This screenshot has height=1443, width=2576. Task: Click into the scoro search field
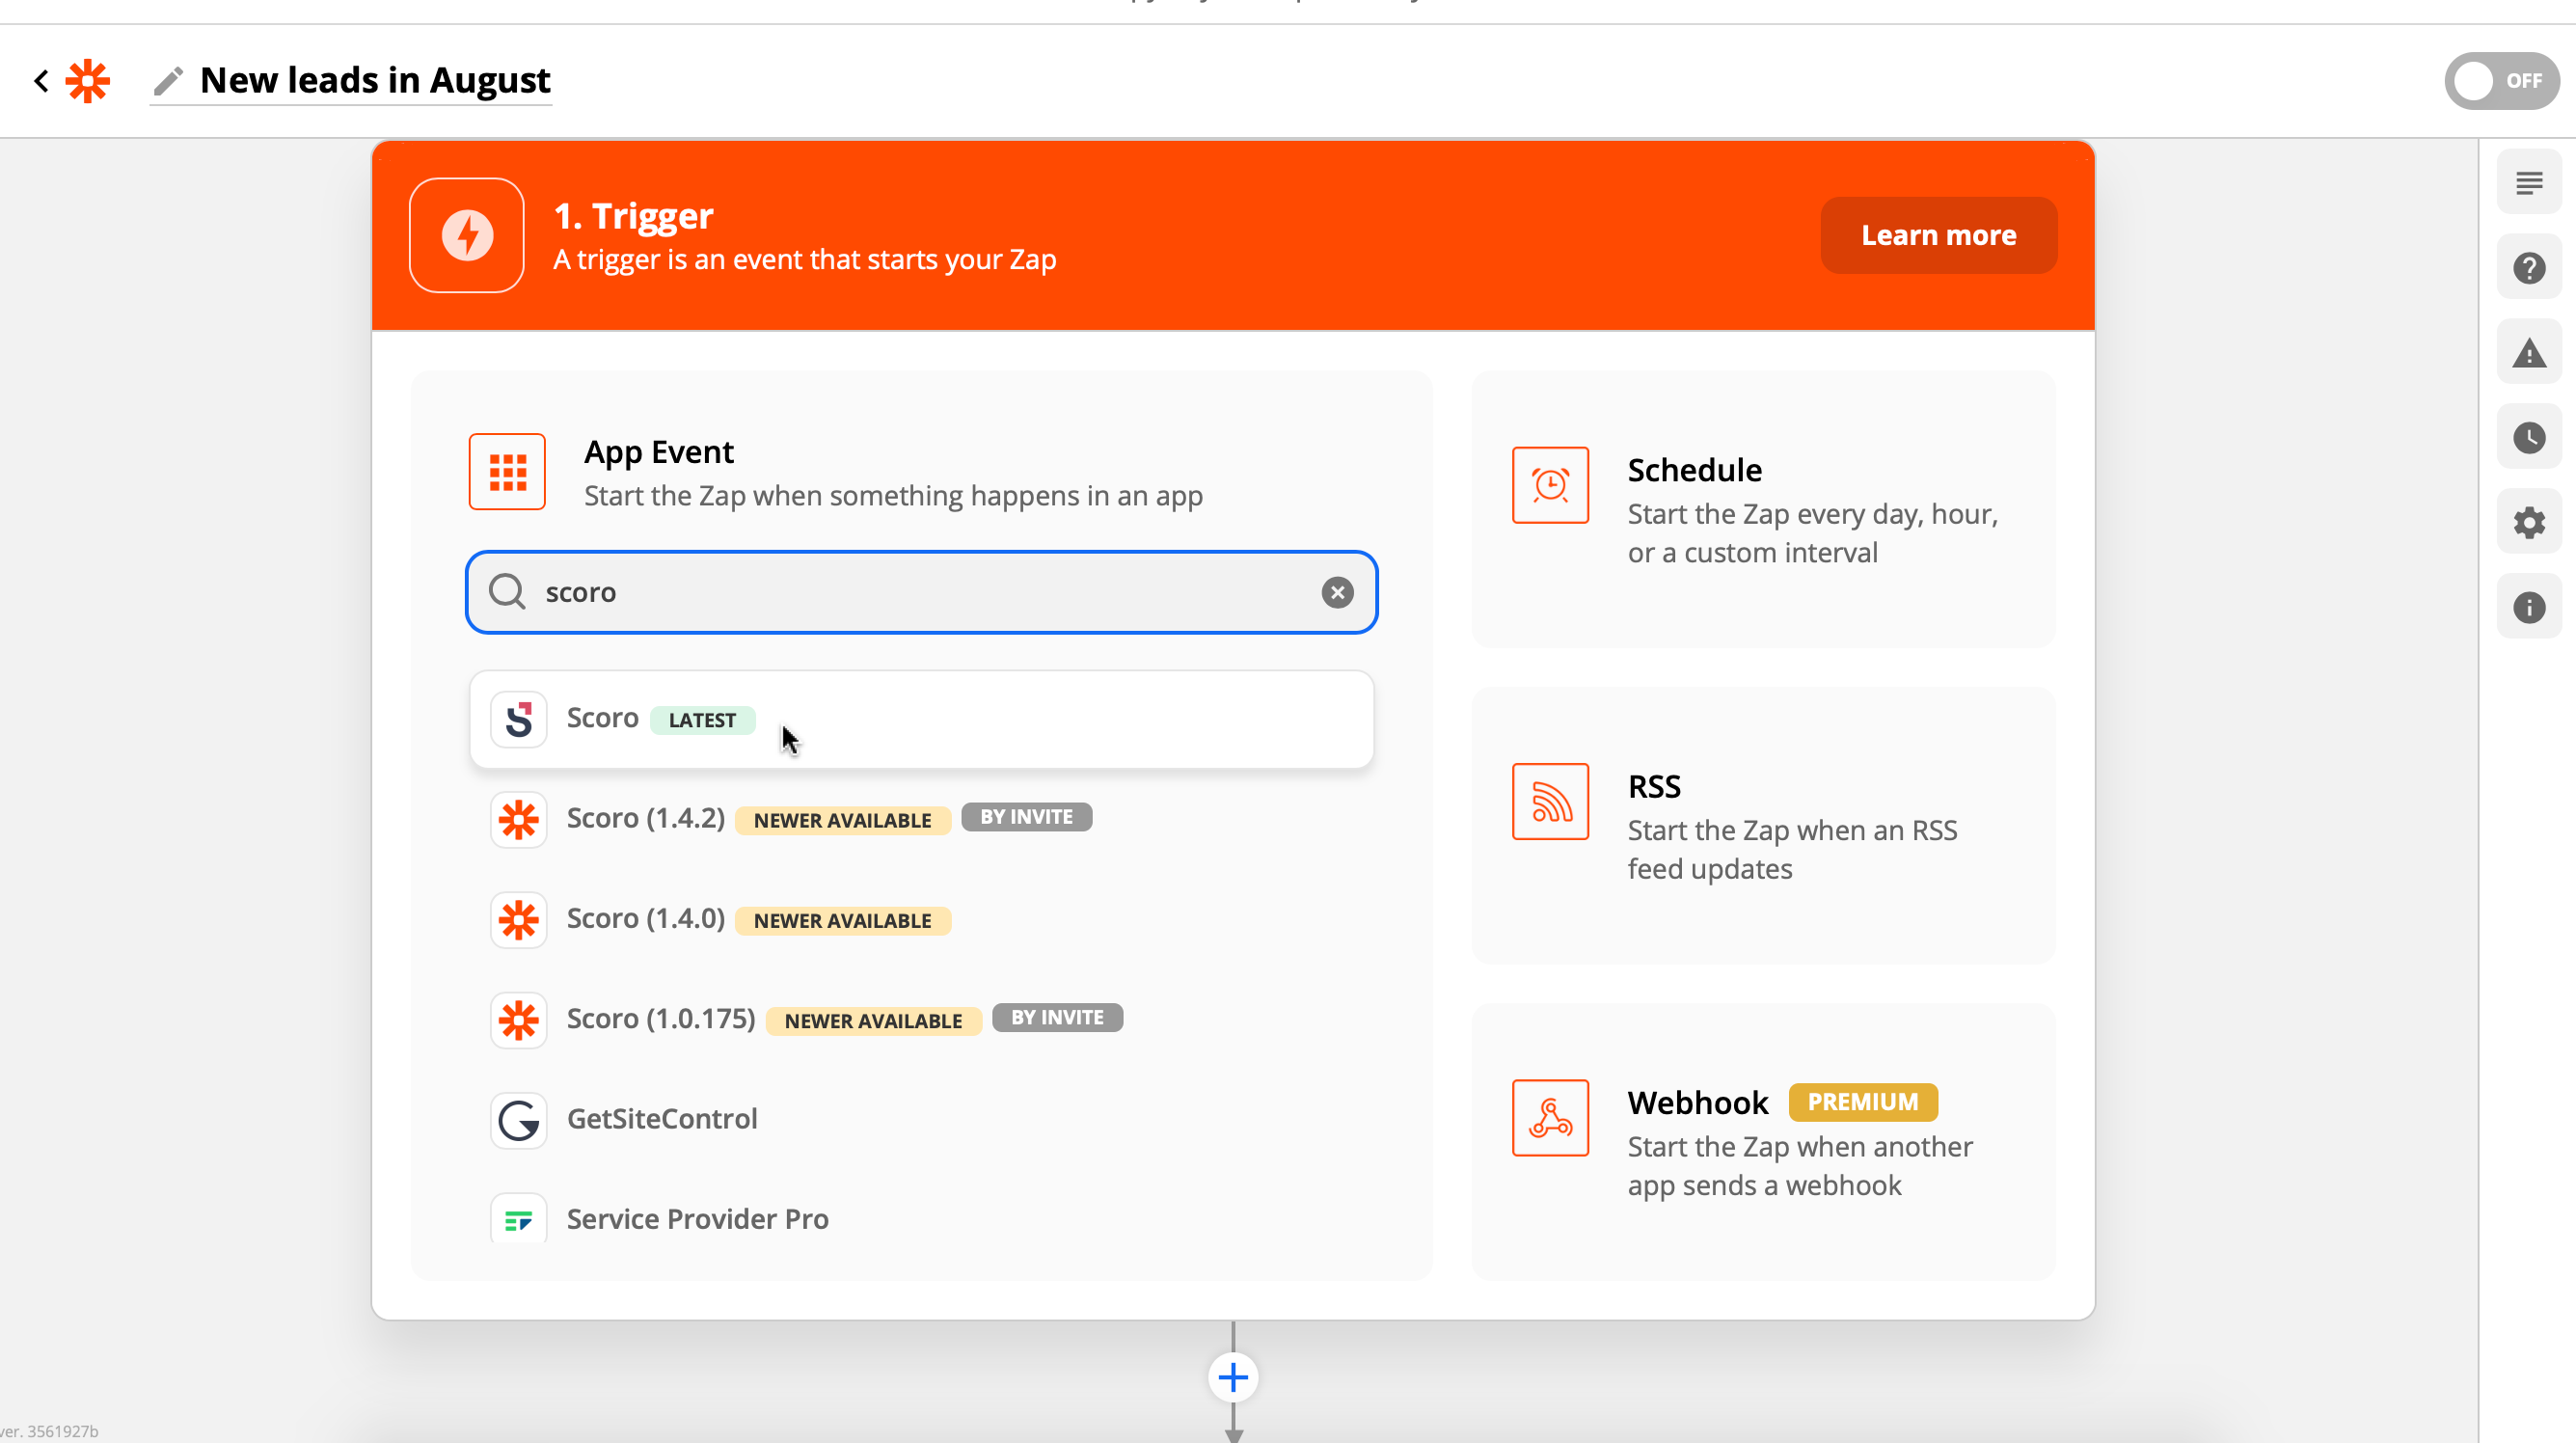[921, 592]
